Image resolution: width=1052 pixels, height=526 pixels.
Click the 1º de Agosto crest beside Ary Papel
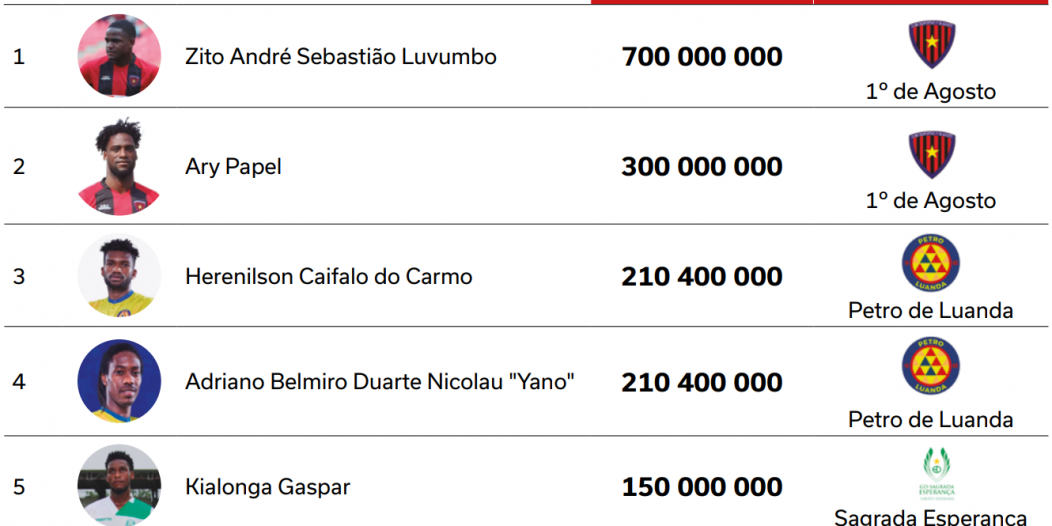tap(931, 155)
